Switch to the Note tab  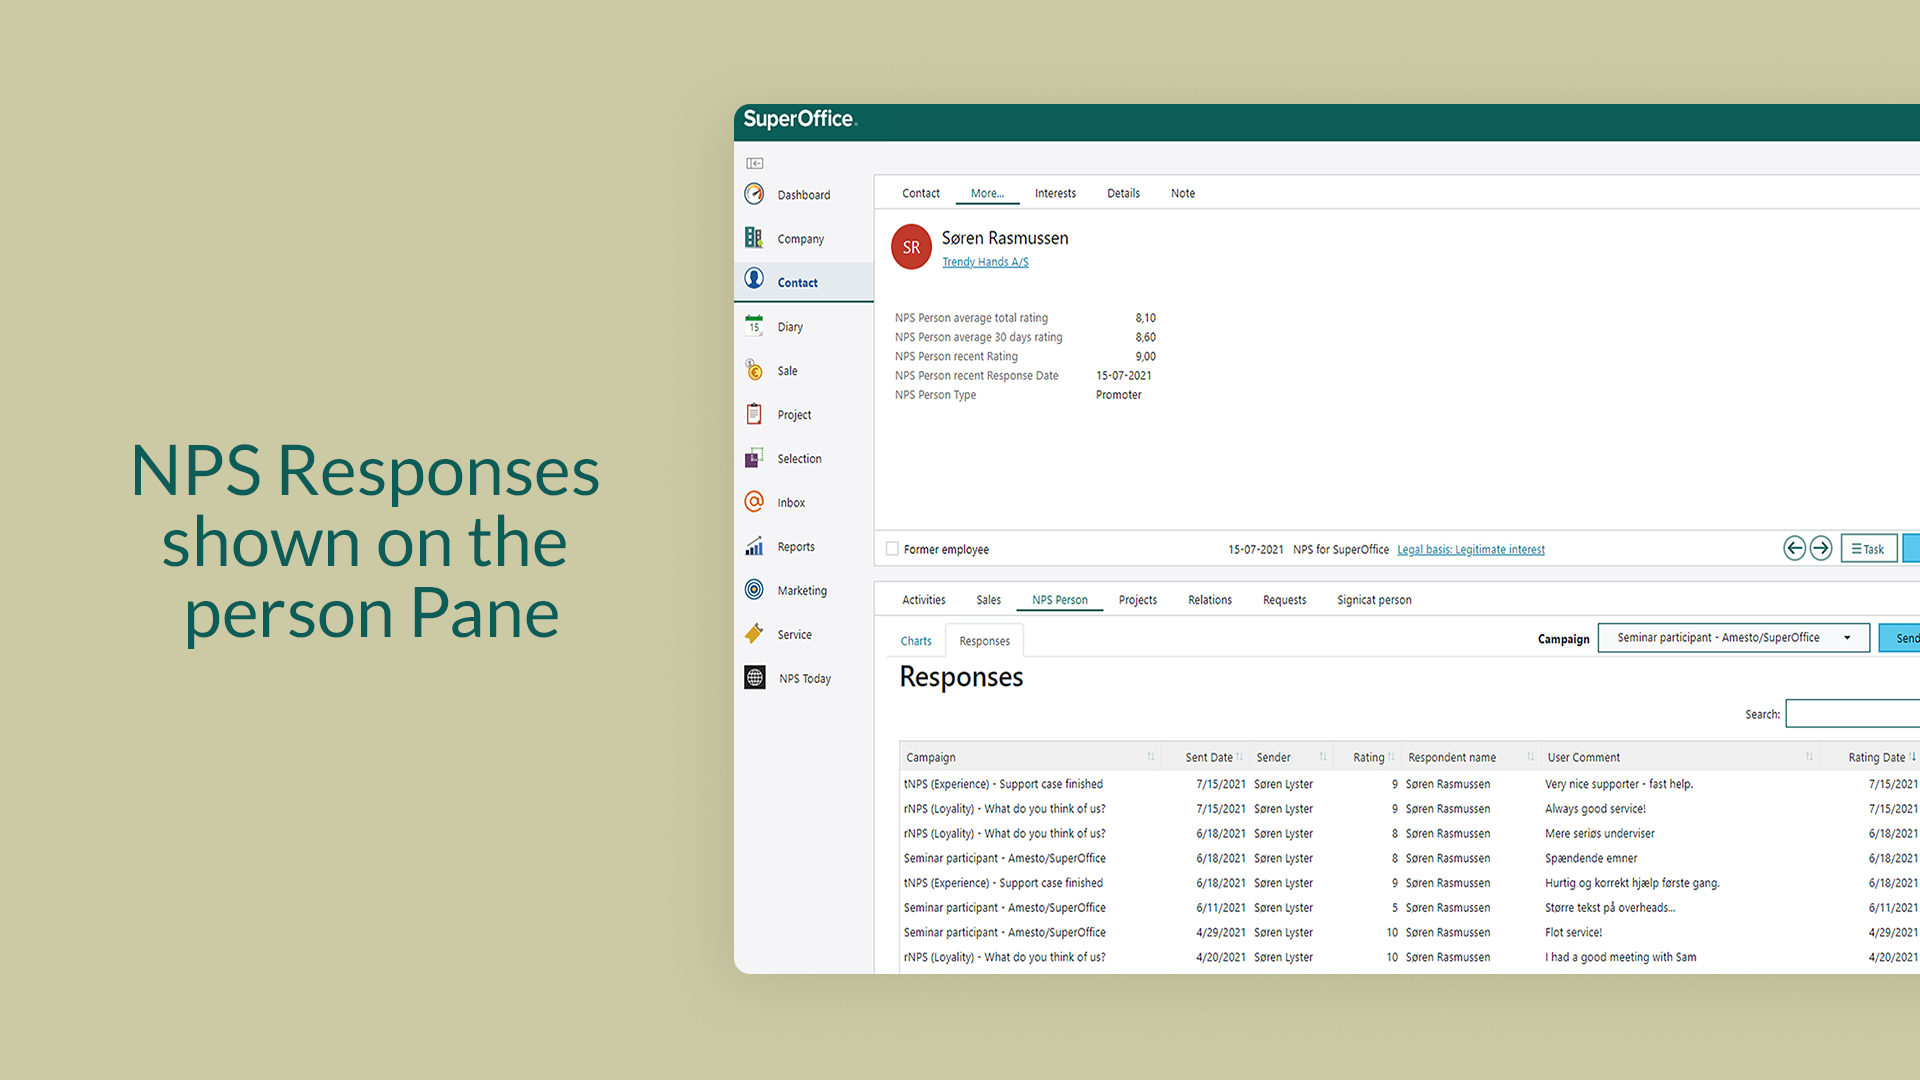1183,193
